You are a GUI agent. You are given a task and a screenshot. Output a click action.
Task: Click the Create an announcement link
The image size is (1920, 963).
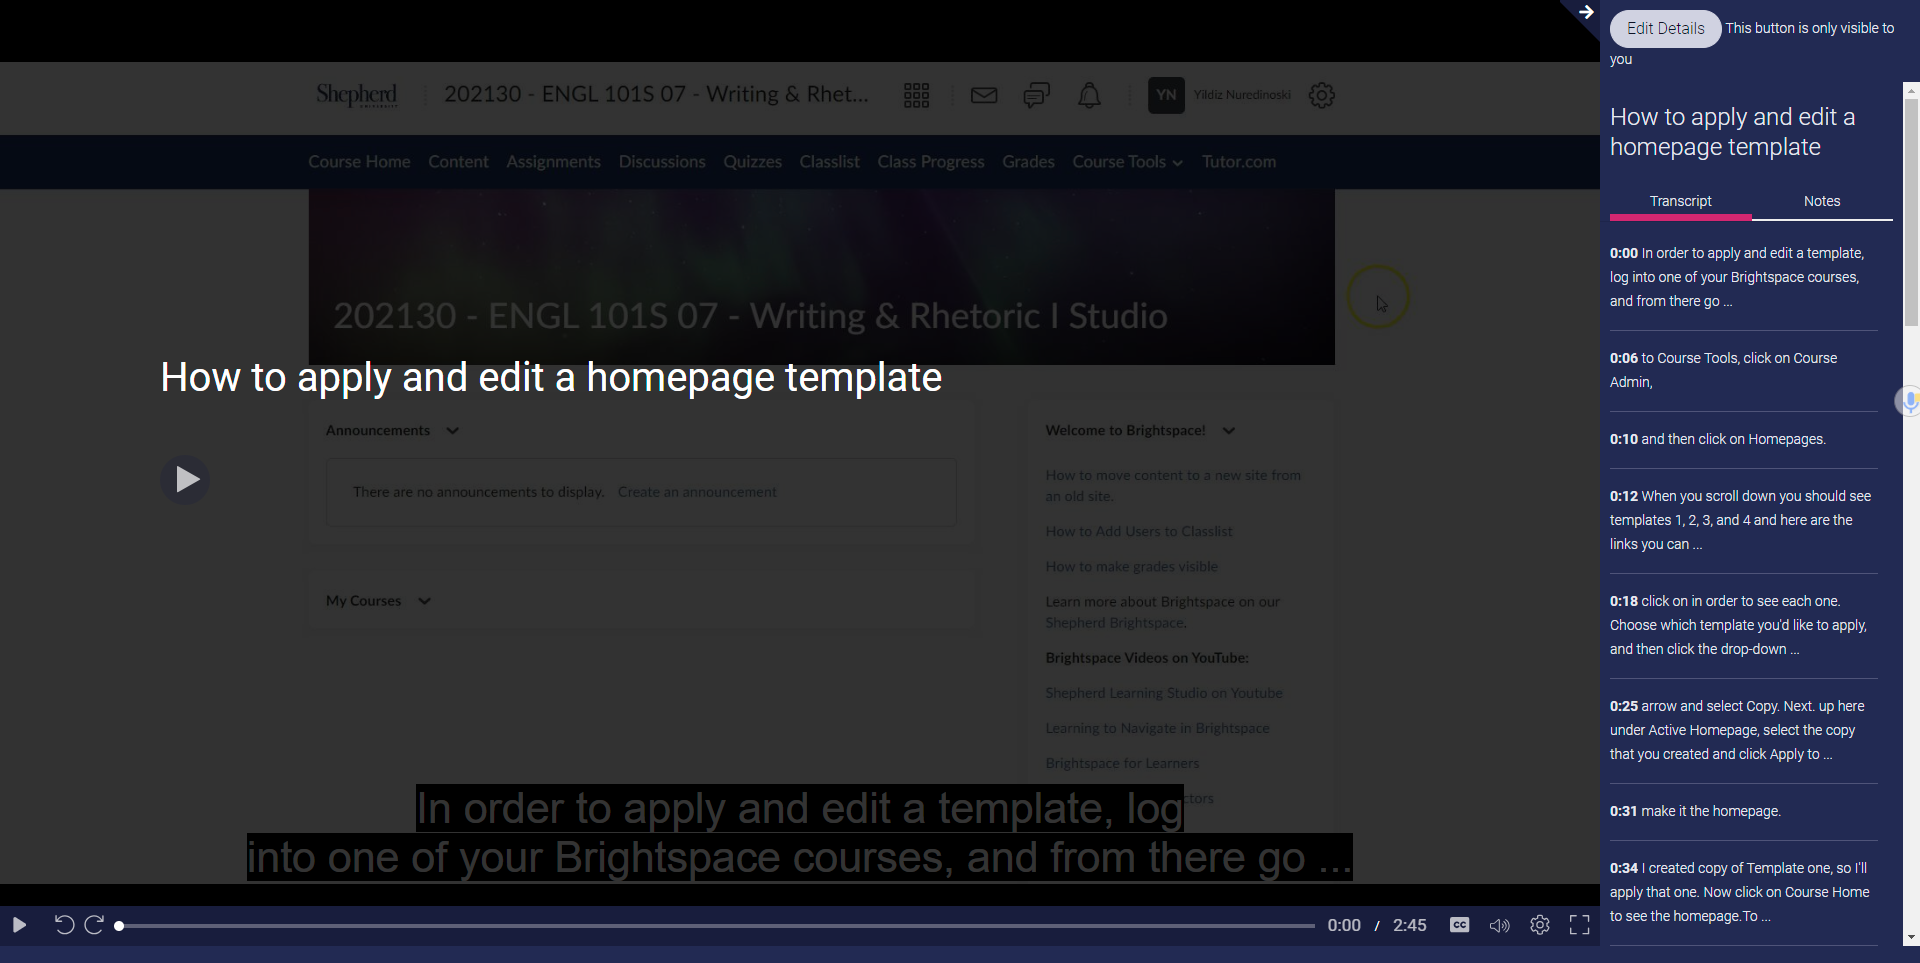[x=697, y=491]
